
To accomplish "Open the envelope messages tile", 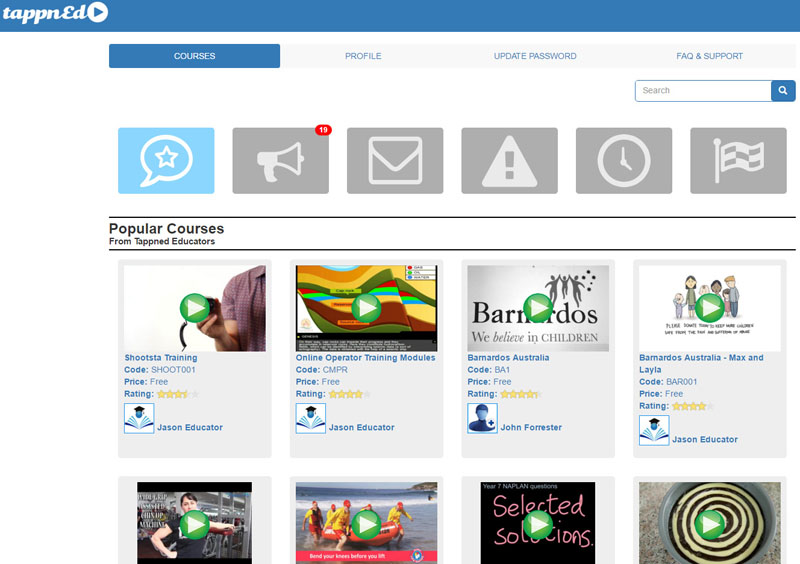I will tap(394, 160).
